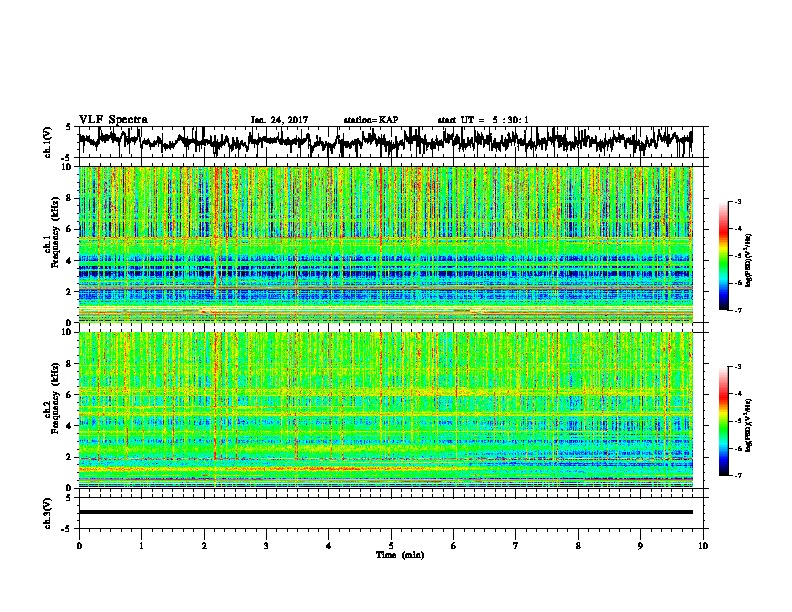
Task: Click the time axis tick label "7"
Action: [x=516, y=546]
